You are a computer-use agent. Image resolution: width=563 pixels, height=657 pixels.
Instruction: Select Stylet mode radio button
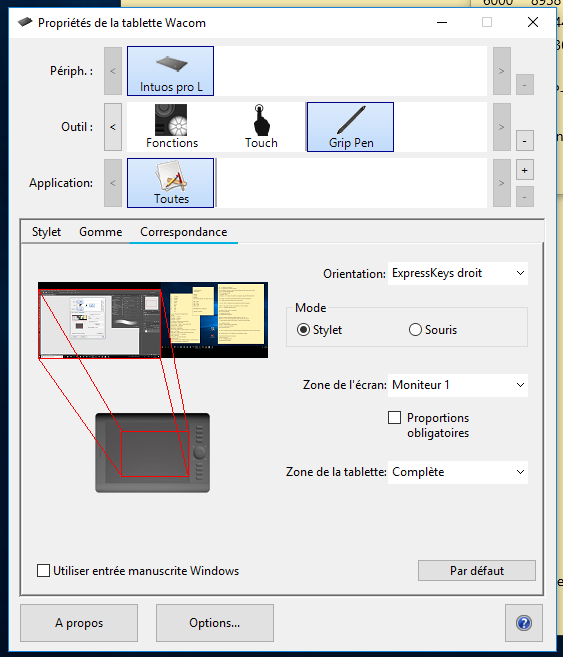pos(303,330)
